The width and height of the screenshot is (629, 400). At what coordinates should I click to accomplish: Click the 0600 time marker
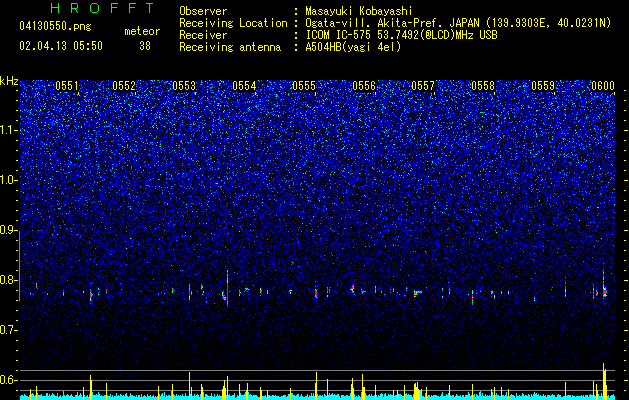pos(603,86)
